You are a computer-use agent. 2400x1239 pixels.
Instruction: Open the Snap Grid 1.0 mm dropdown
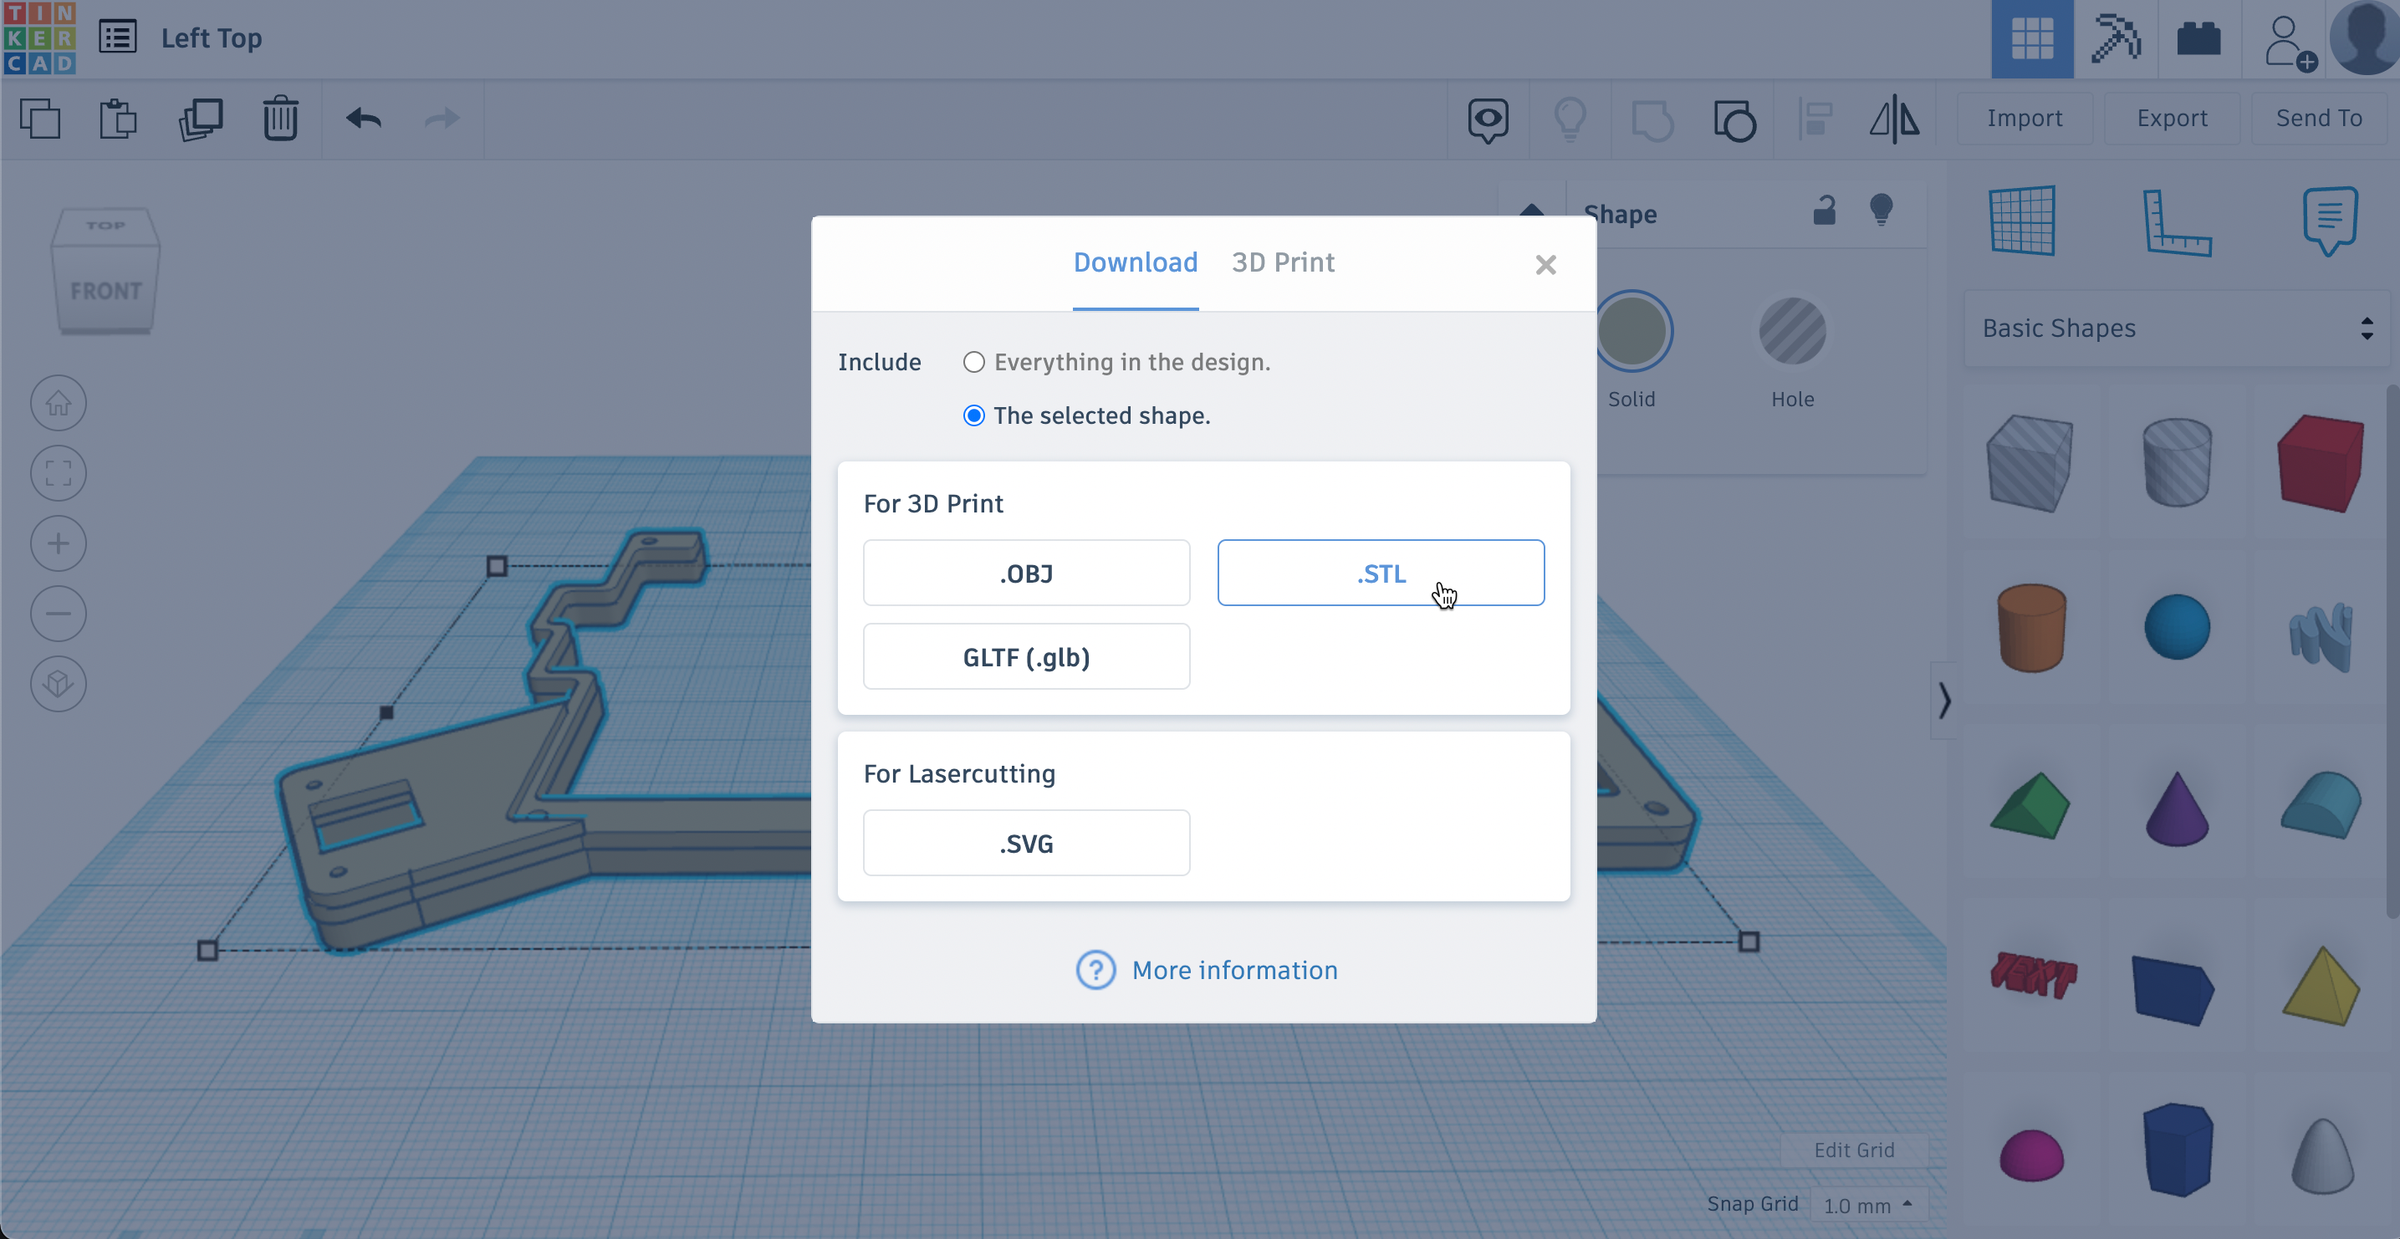pyautogui.click(x=1866, y=1205)
